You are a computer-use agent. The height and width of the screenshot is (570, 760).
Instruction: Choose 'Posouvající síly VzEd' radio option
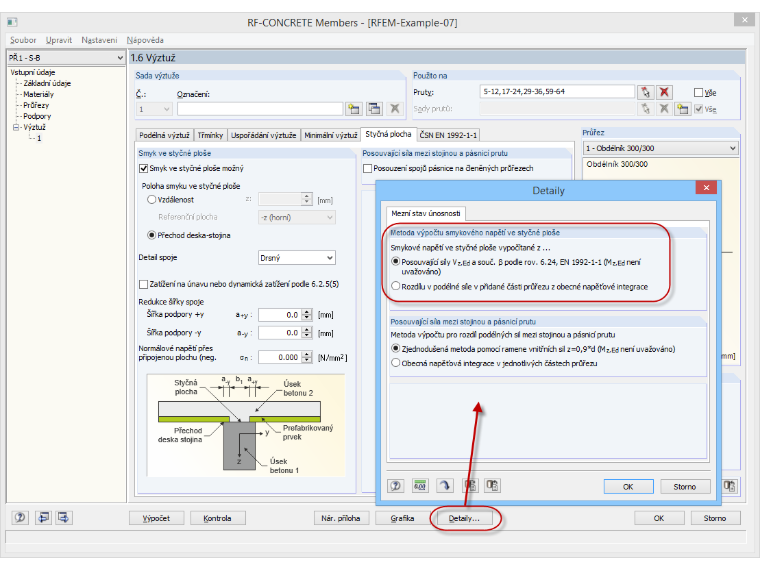point(396,262)
